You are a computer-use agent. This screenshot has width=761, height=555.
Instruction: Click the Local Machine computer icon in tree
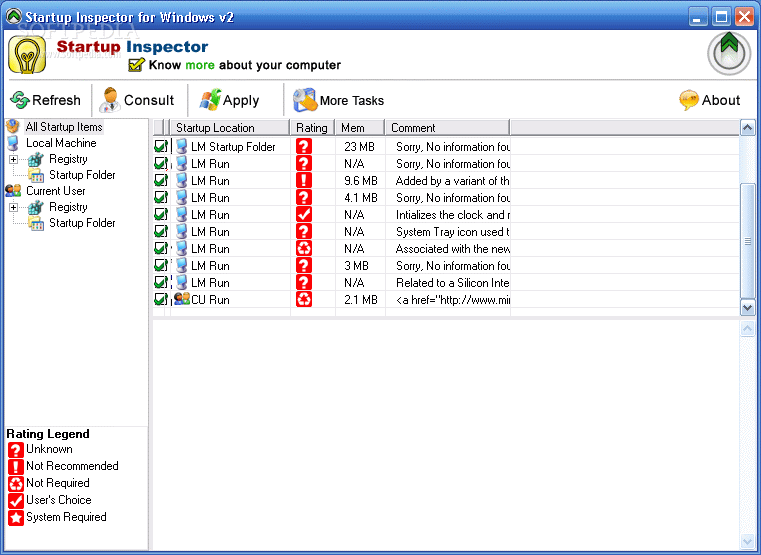point(13,143)
